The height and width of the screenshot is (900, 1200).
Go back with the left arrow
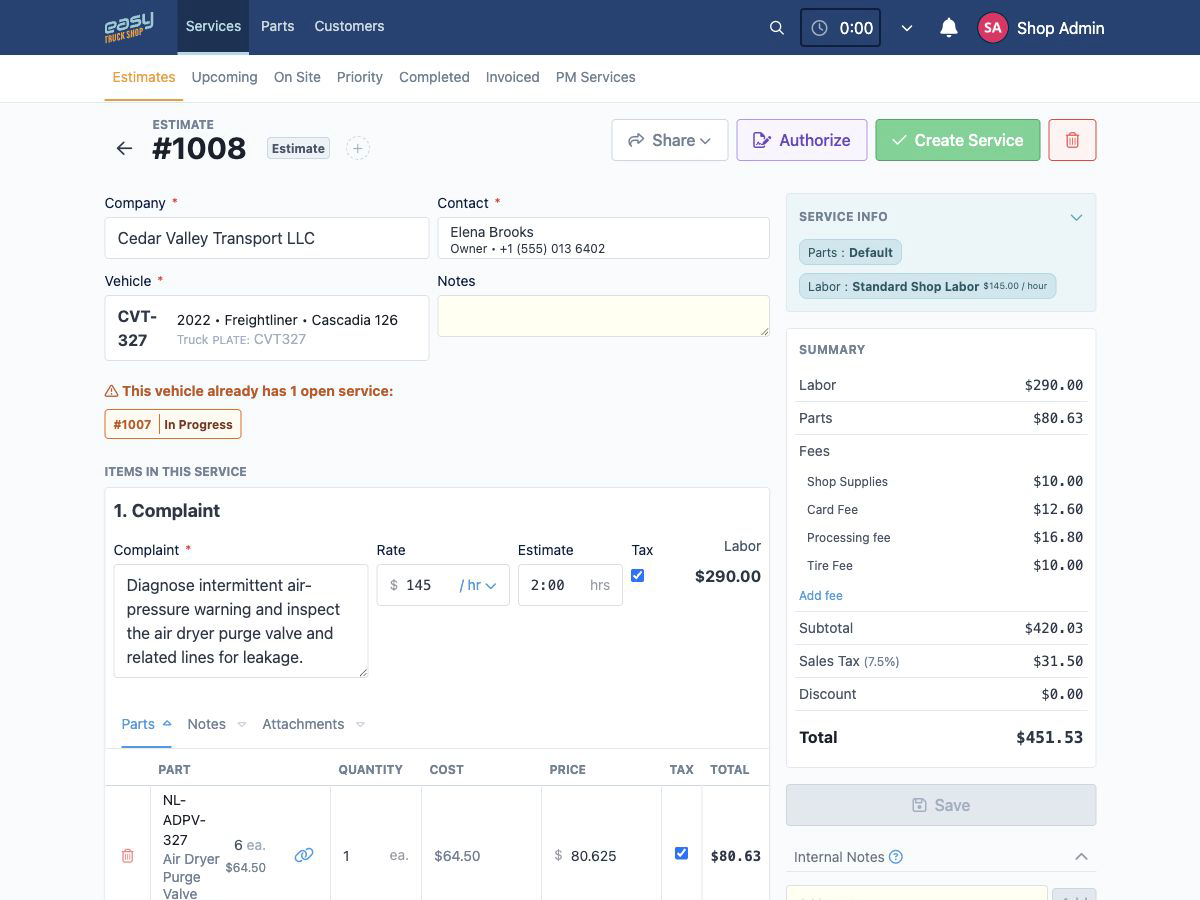[x=124, y=148]
